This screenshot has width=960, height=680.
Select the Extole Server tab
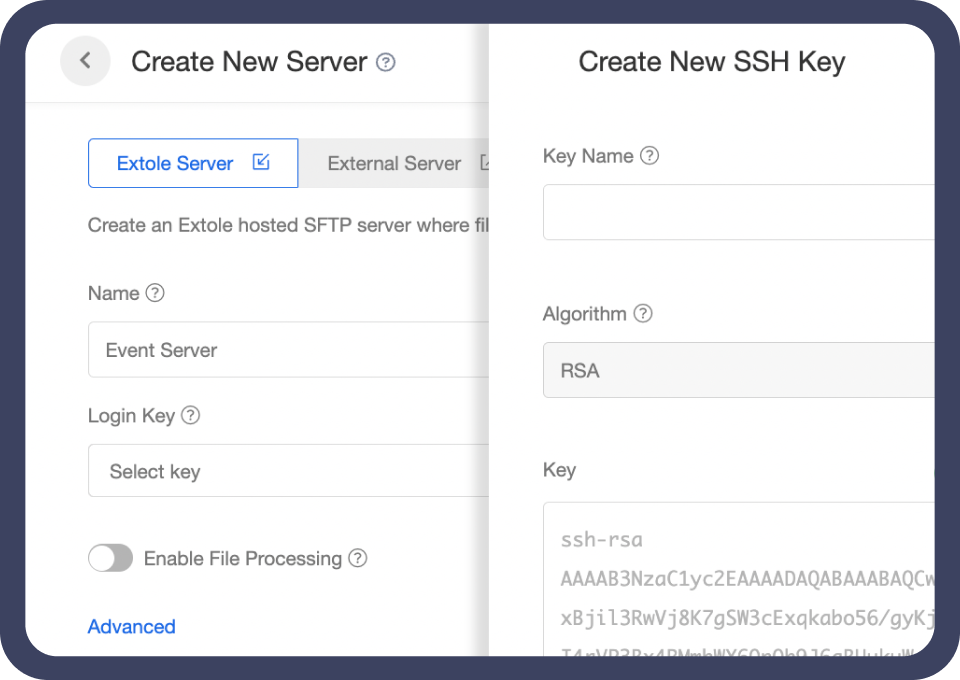[193, 163]
